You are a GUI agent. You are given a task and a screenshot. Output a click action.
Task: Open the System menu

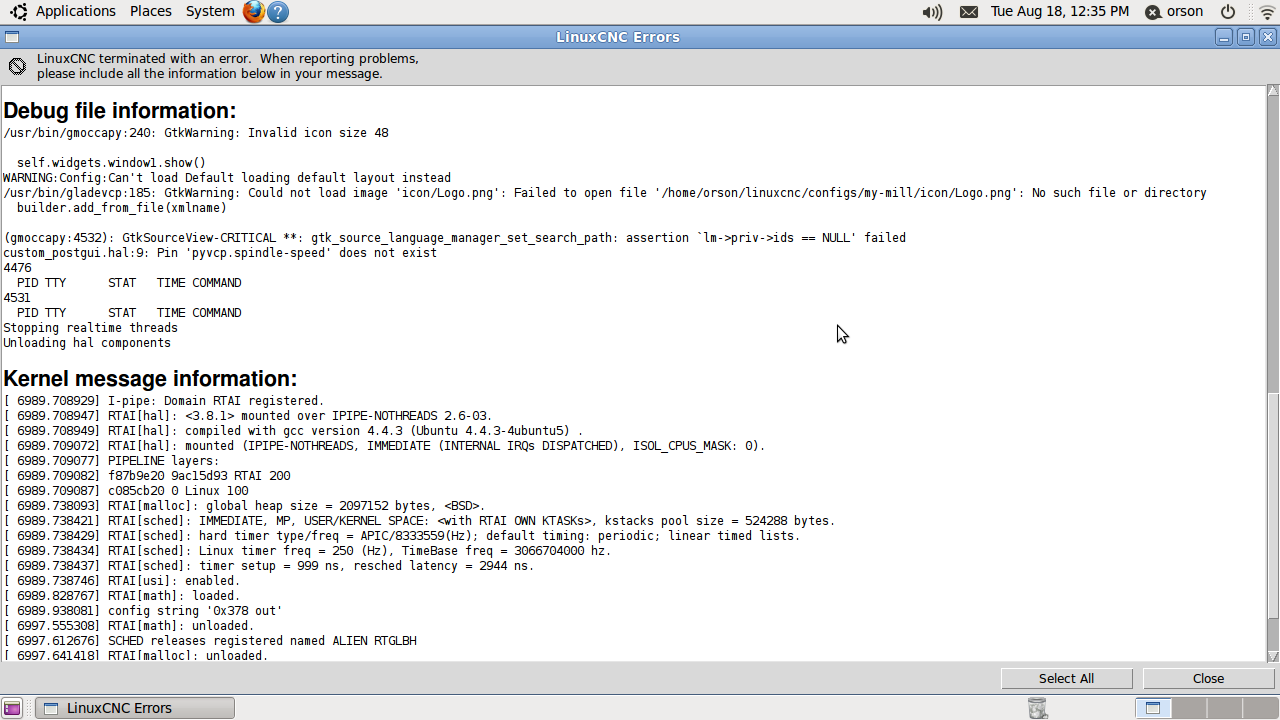coord(210,11)
